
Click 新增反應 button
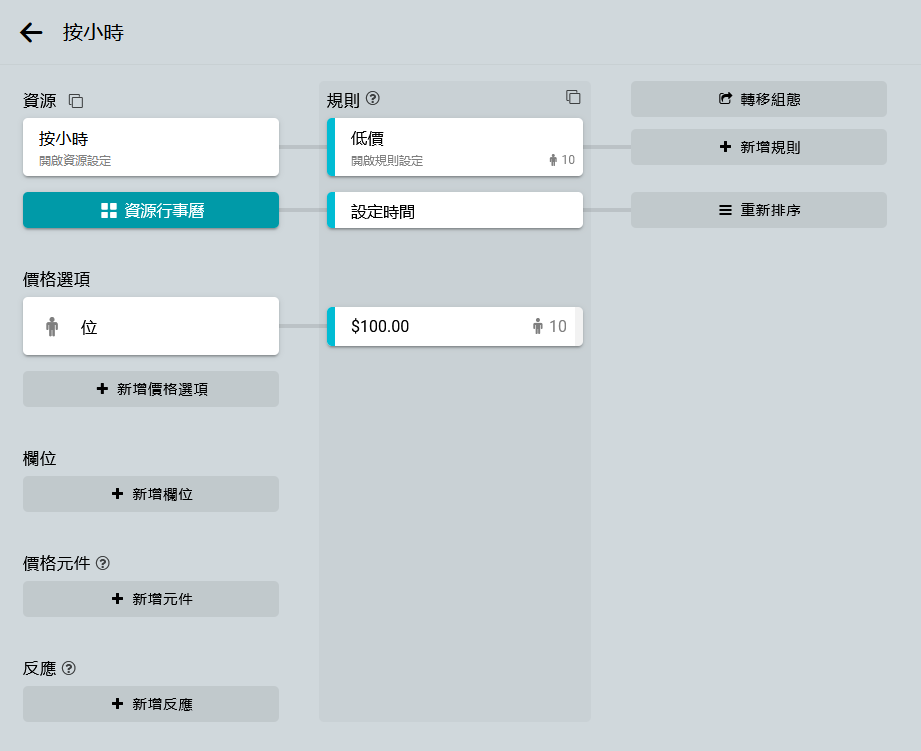coord(151,704)
